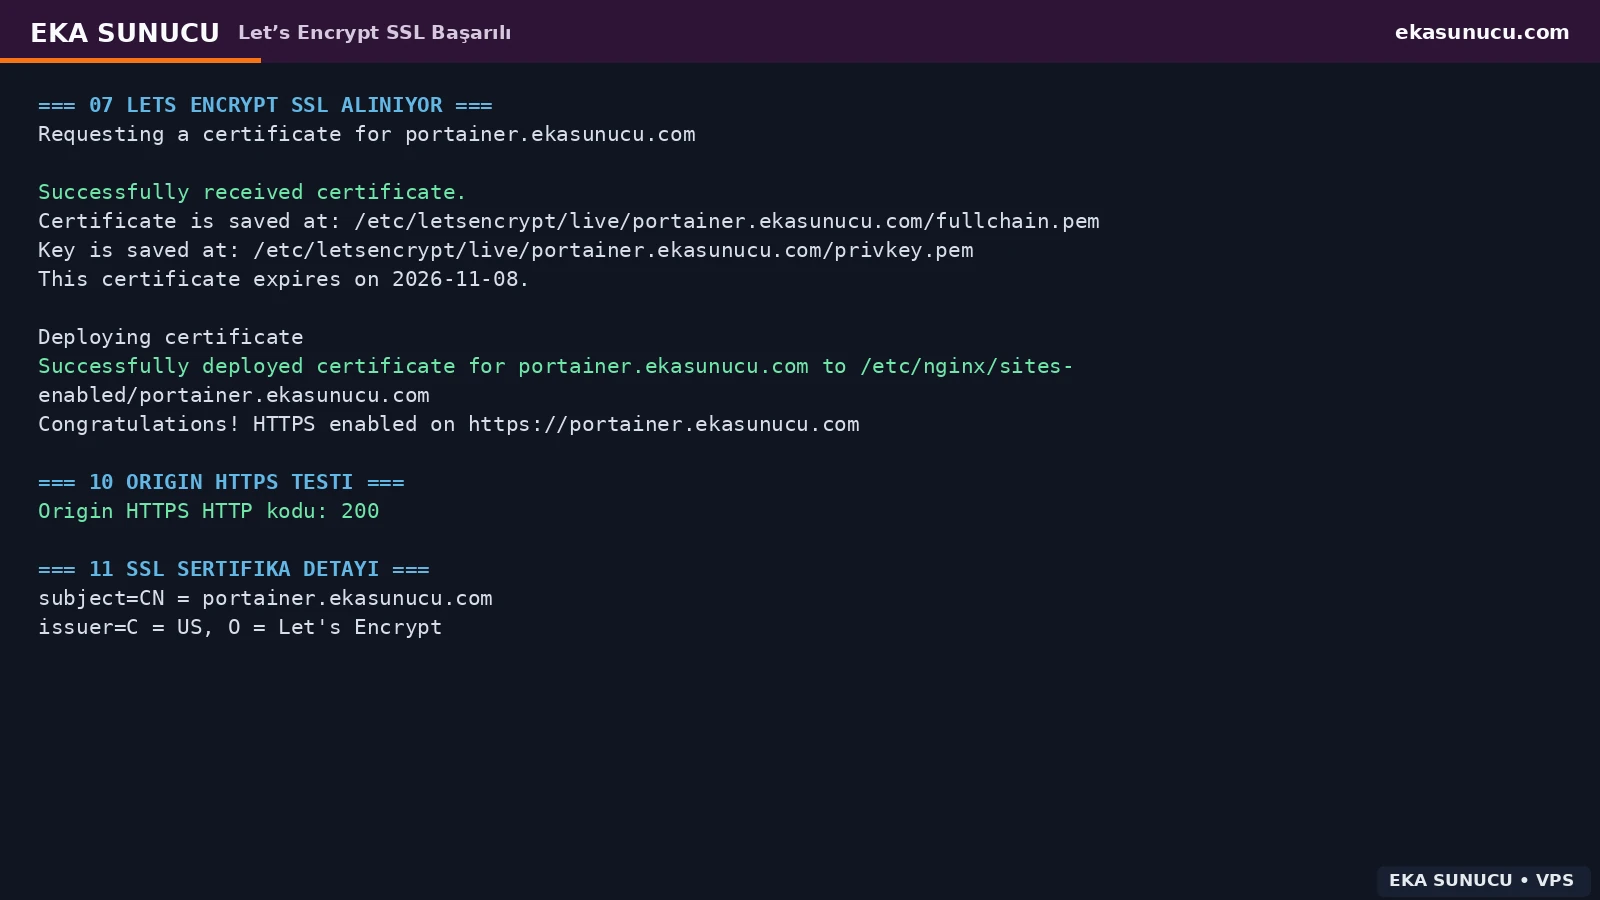Click the Let's Encrypt SSL Başarılı subtitle
This screenshot has height=900, width=1600.
point(374,33)
